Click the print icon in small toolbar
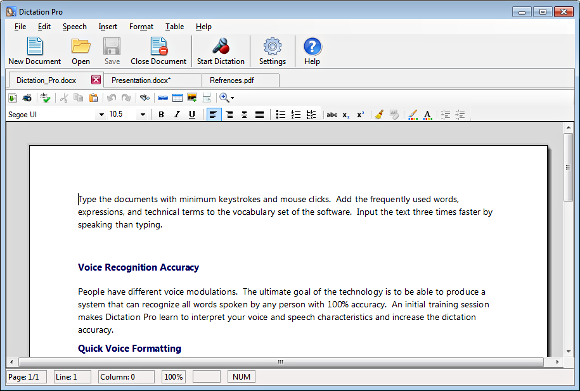 [x=27, y=98]
